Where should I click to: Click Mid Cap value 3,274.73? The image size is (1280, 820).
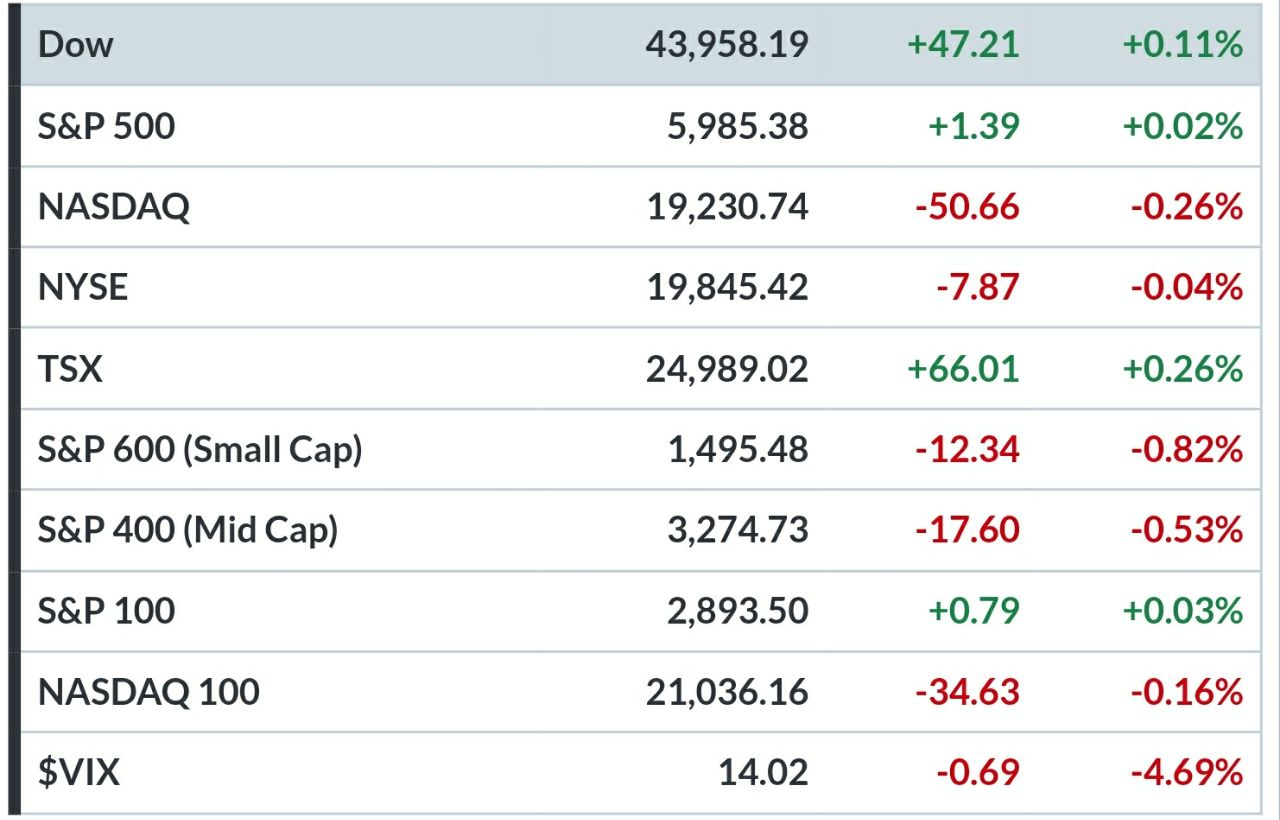click(x=738, y=531)
